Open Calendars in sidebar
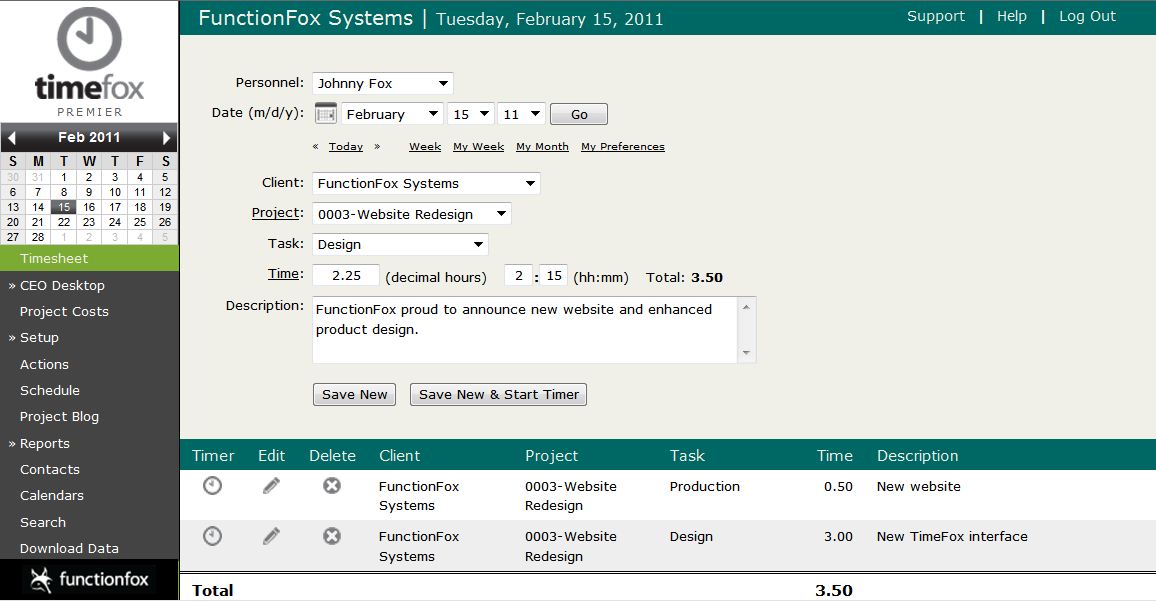This screenshot has width=1156, height=602. coord(52,496)
